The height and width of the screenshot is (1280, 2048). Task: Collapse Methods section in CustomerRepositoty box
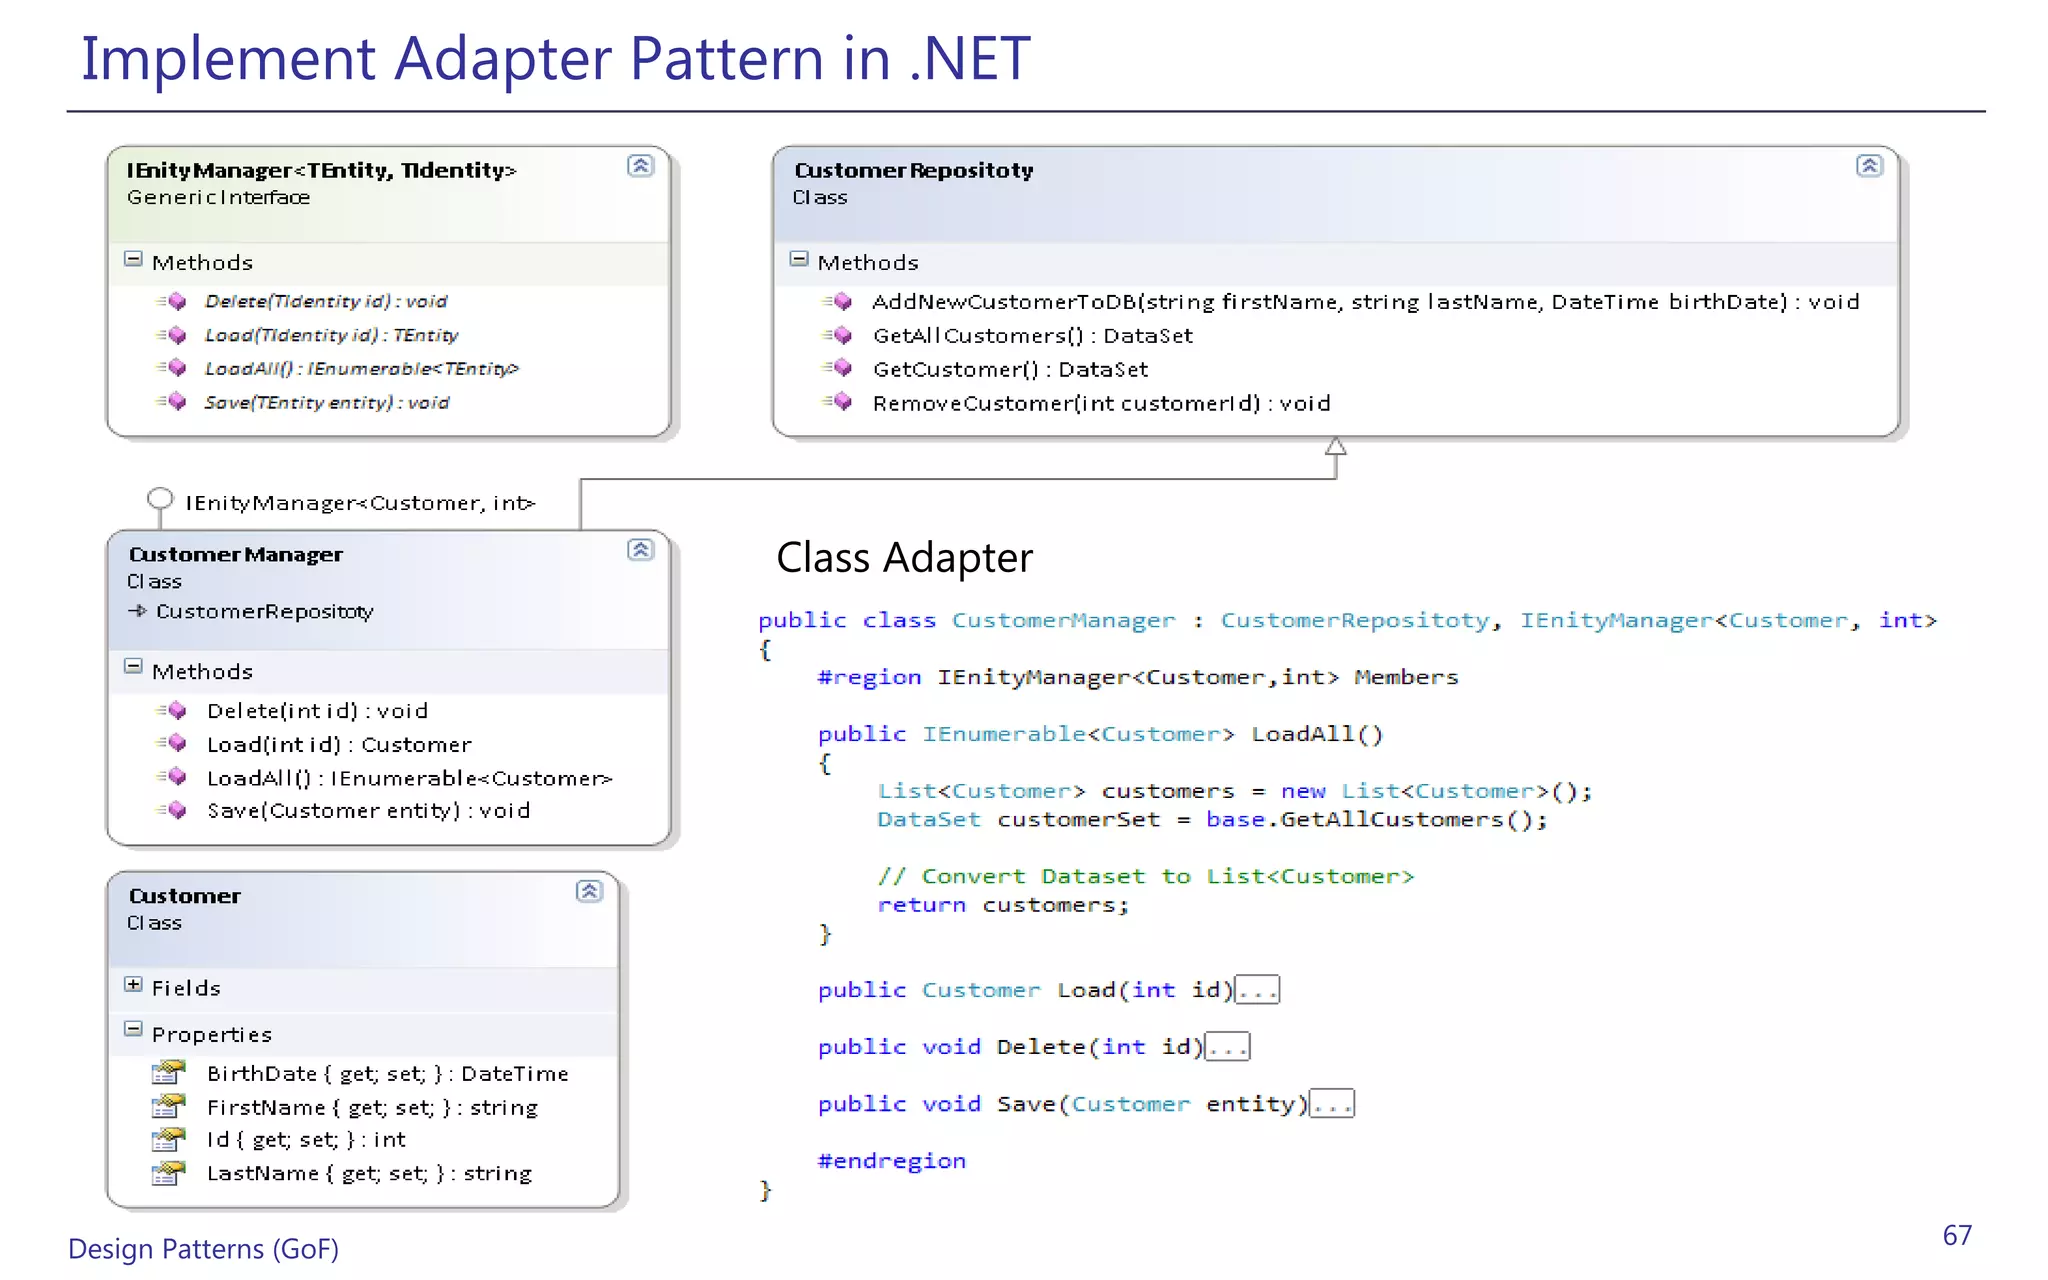point(798,259)
